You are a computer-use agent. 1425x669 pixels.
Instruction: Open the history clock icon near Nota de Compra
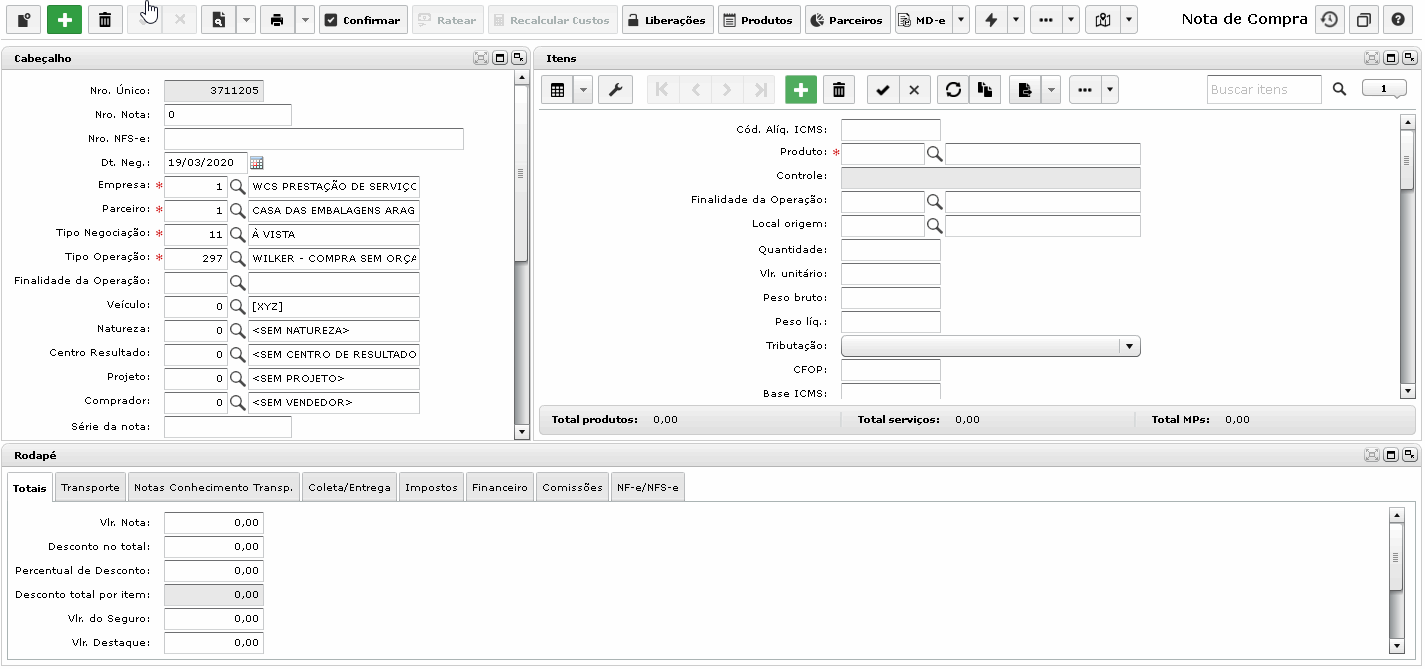1329,19
